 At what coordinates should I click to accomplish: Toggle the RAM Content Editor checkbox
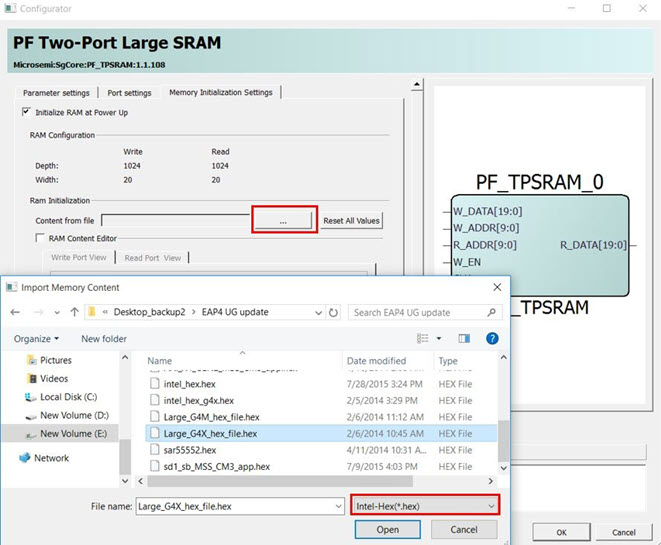39,238
